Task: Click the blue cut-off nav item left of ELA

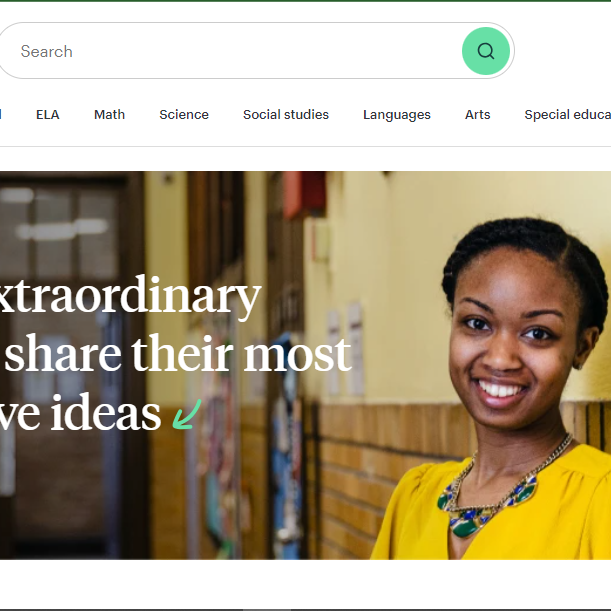Action: pos(1,115)
